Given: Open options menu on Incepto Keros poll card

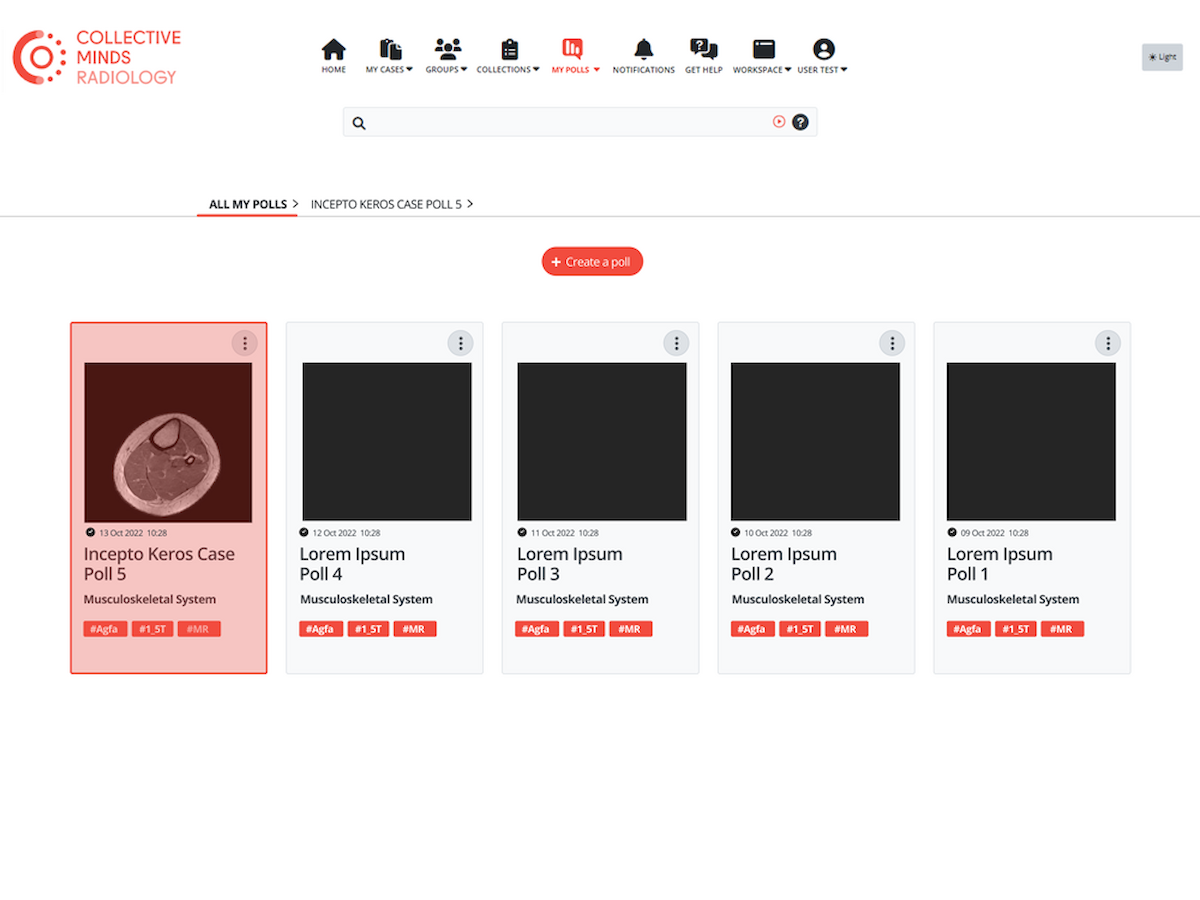Looking at the screenshot, I should click(x=244, y=343).
